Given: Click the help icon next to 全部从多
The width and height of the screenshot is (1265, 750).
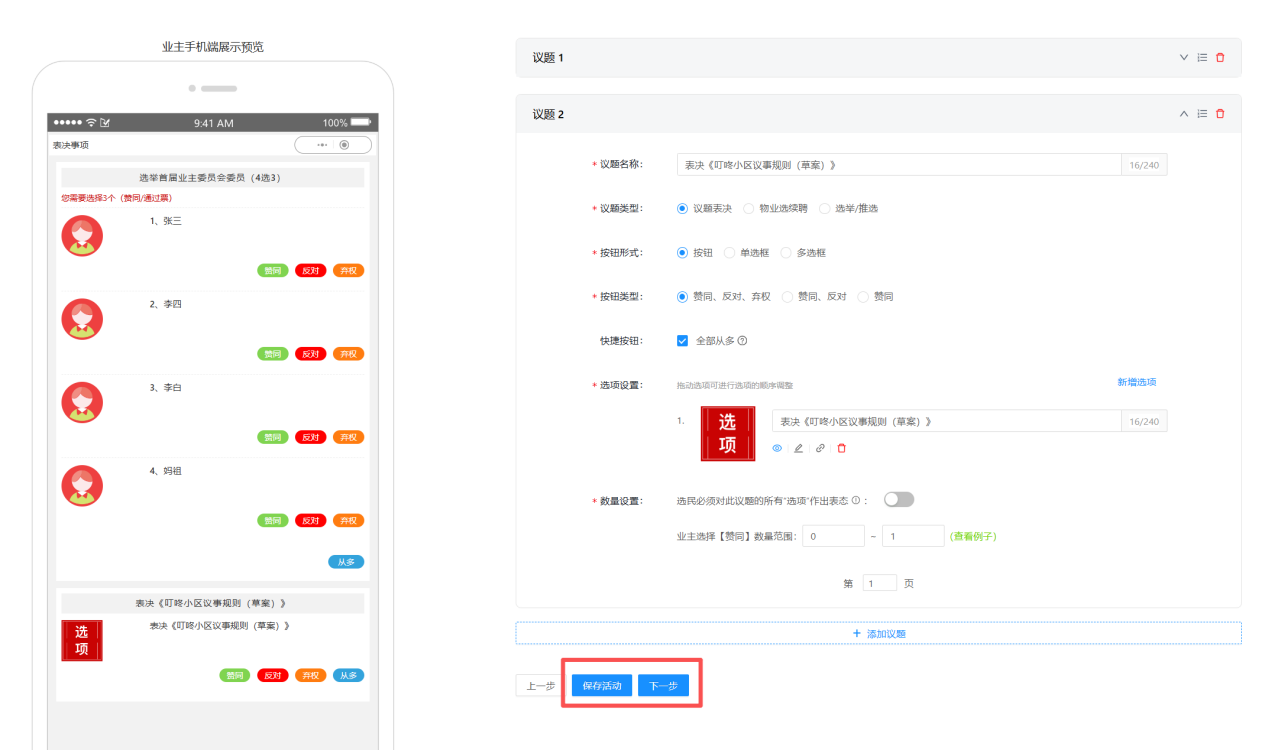Looking at the screenshot, I should pyautogui.click(x=742, y=341).
